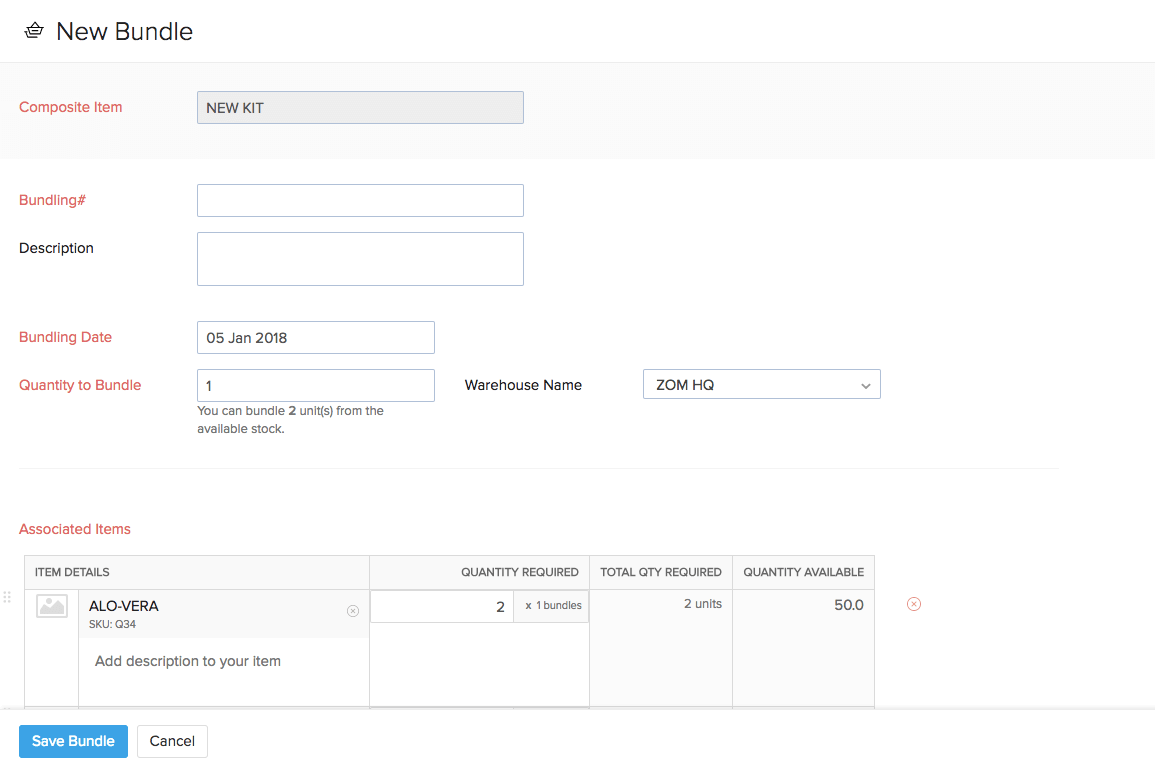Click the Composite Item field showing NEW KIT
Viewport: 1155px width, 769px height.
click(x=360, y=108)
